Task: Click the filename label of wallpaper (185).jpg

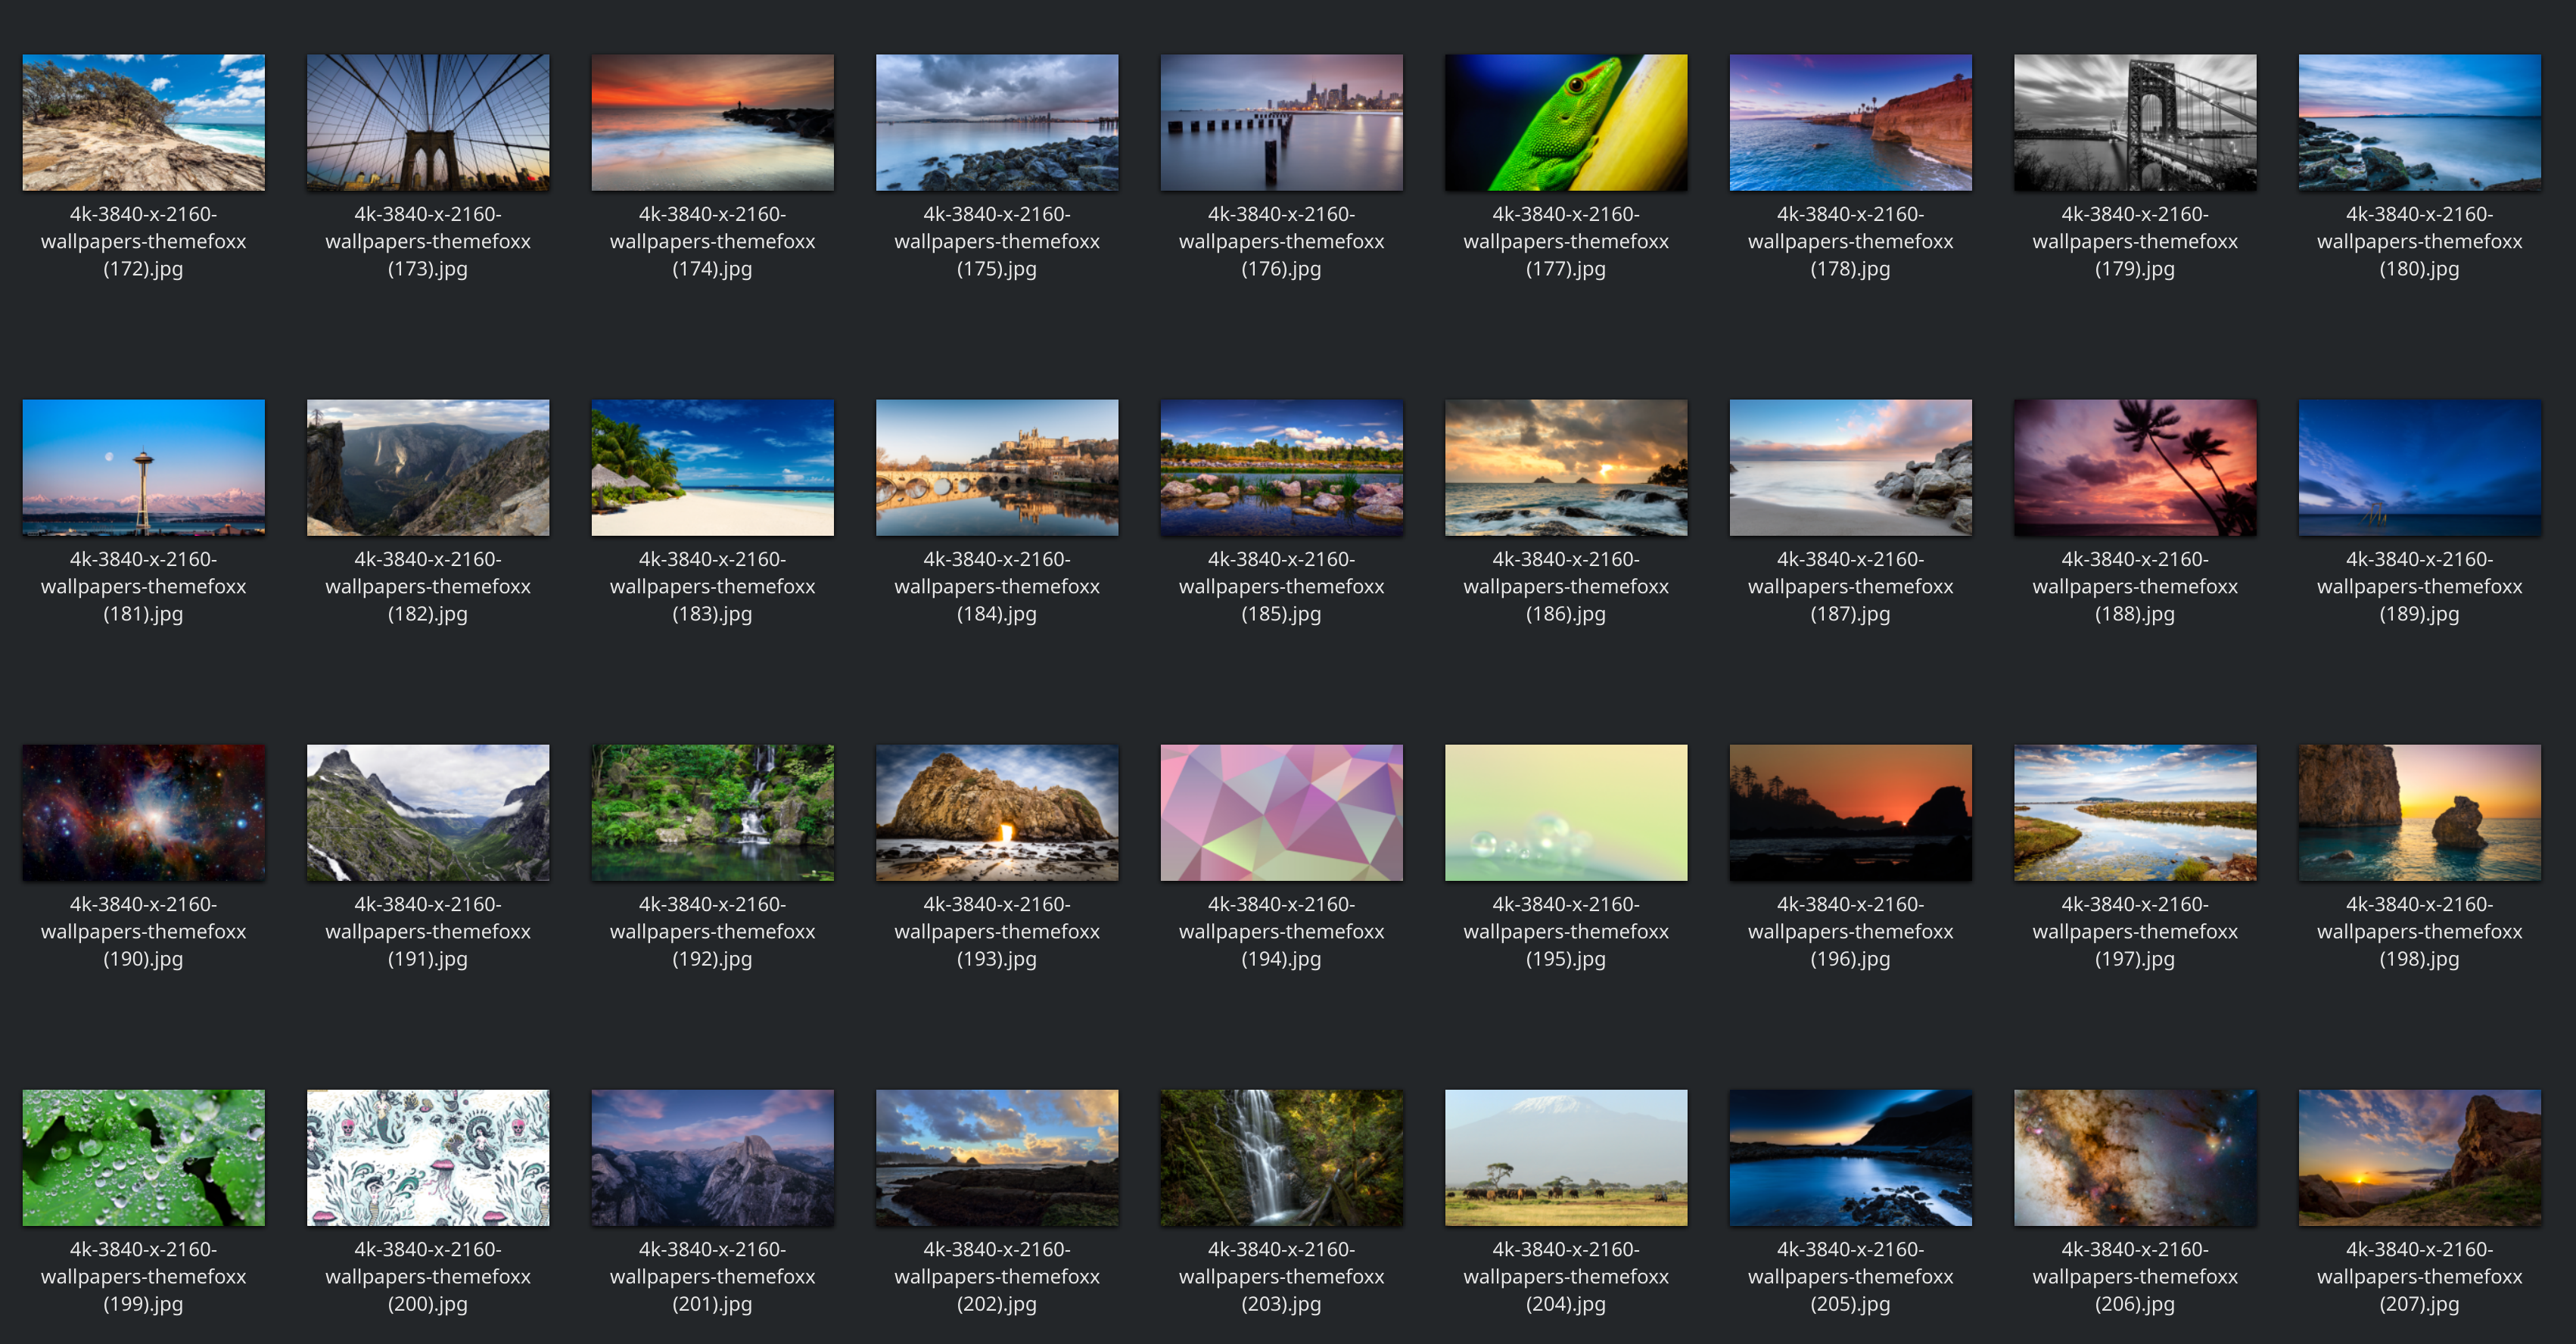Action: pos(1281,586)
